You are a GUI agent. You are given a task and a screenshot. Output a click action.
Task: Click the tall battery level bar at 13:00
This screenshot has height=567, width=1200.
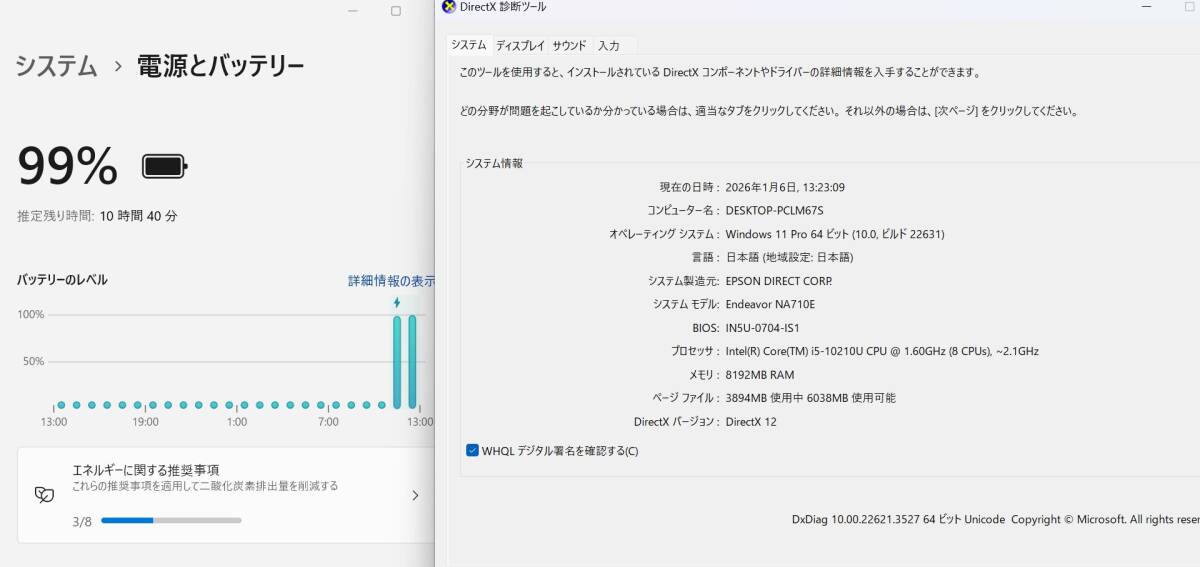(x=412, y=362)
